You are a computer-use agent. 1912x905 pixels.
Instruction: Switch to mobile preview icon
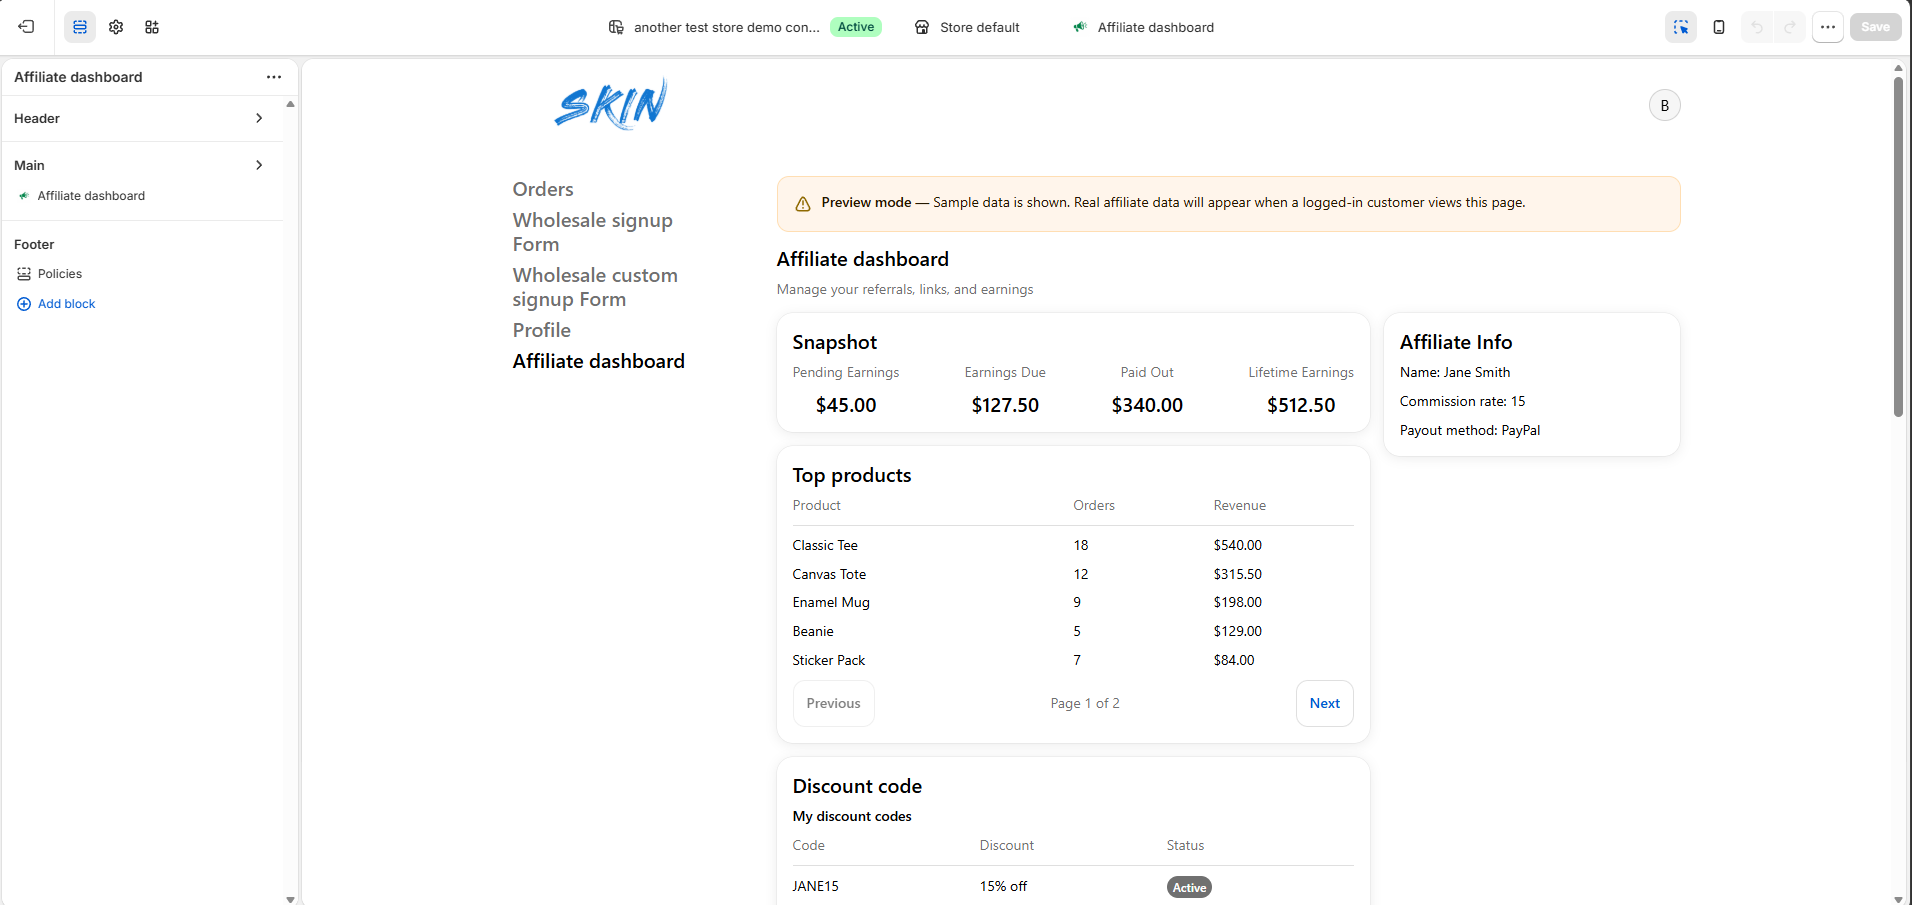[1719, 27]
